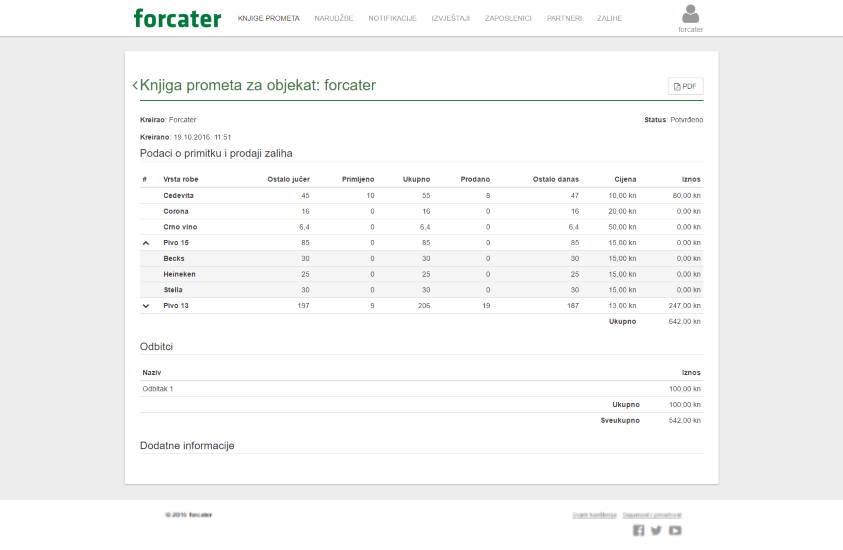843x550 pixels.
Task: Open the Izvještaji menu item
Action: point(450,18)
